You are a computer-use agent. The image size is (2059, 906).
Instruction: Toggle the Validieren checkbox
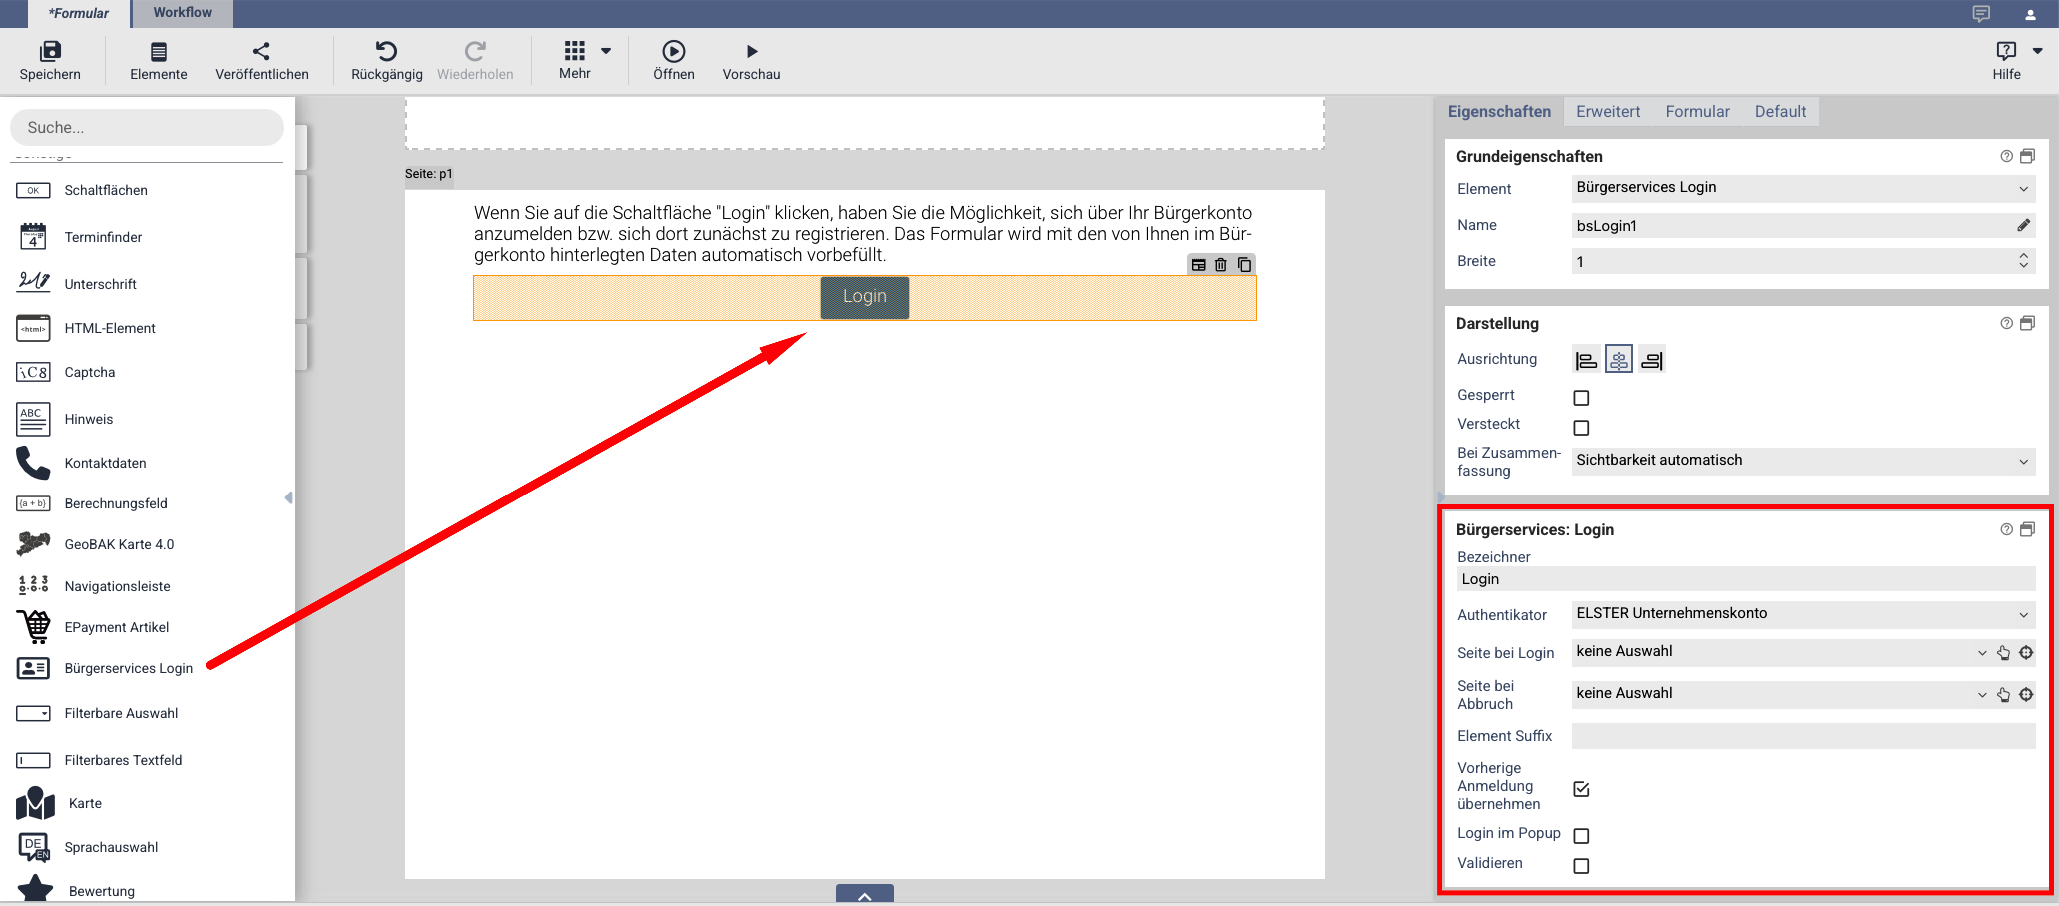[x=1581, y=866]
